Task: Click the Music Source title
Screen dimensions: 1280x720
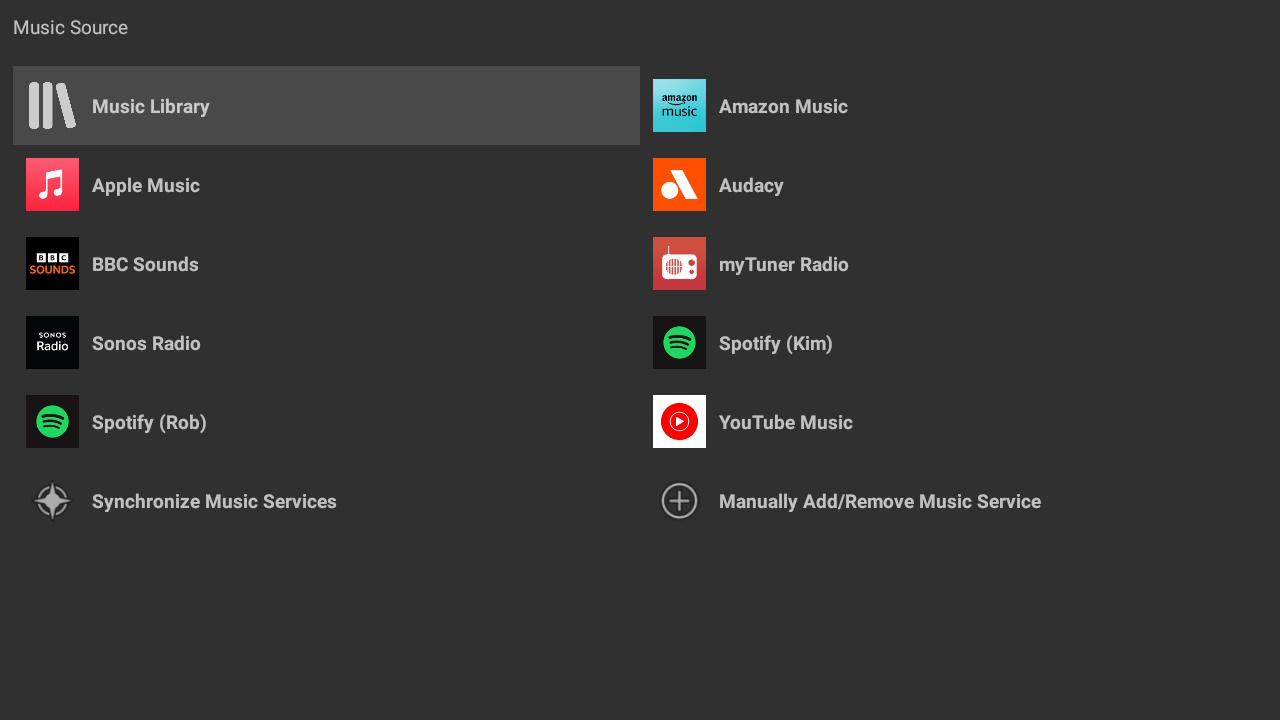Action: point(70,27)
